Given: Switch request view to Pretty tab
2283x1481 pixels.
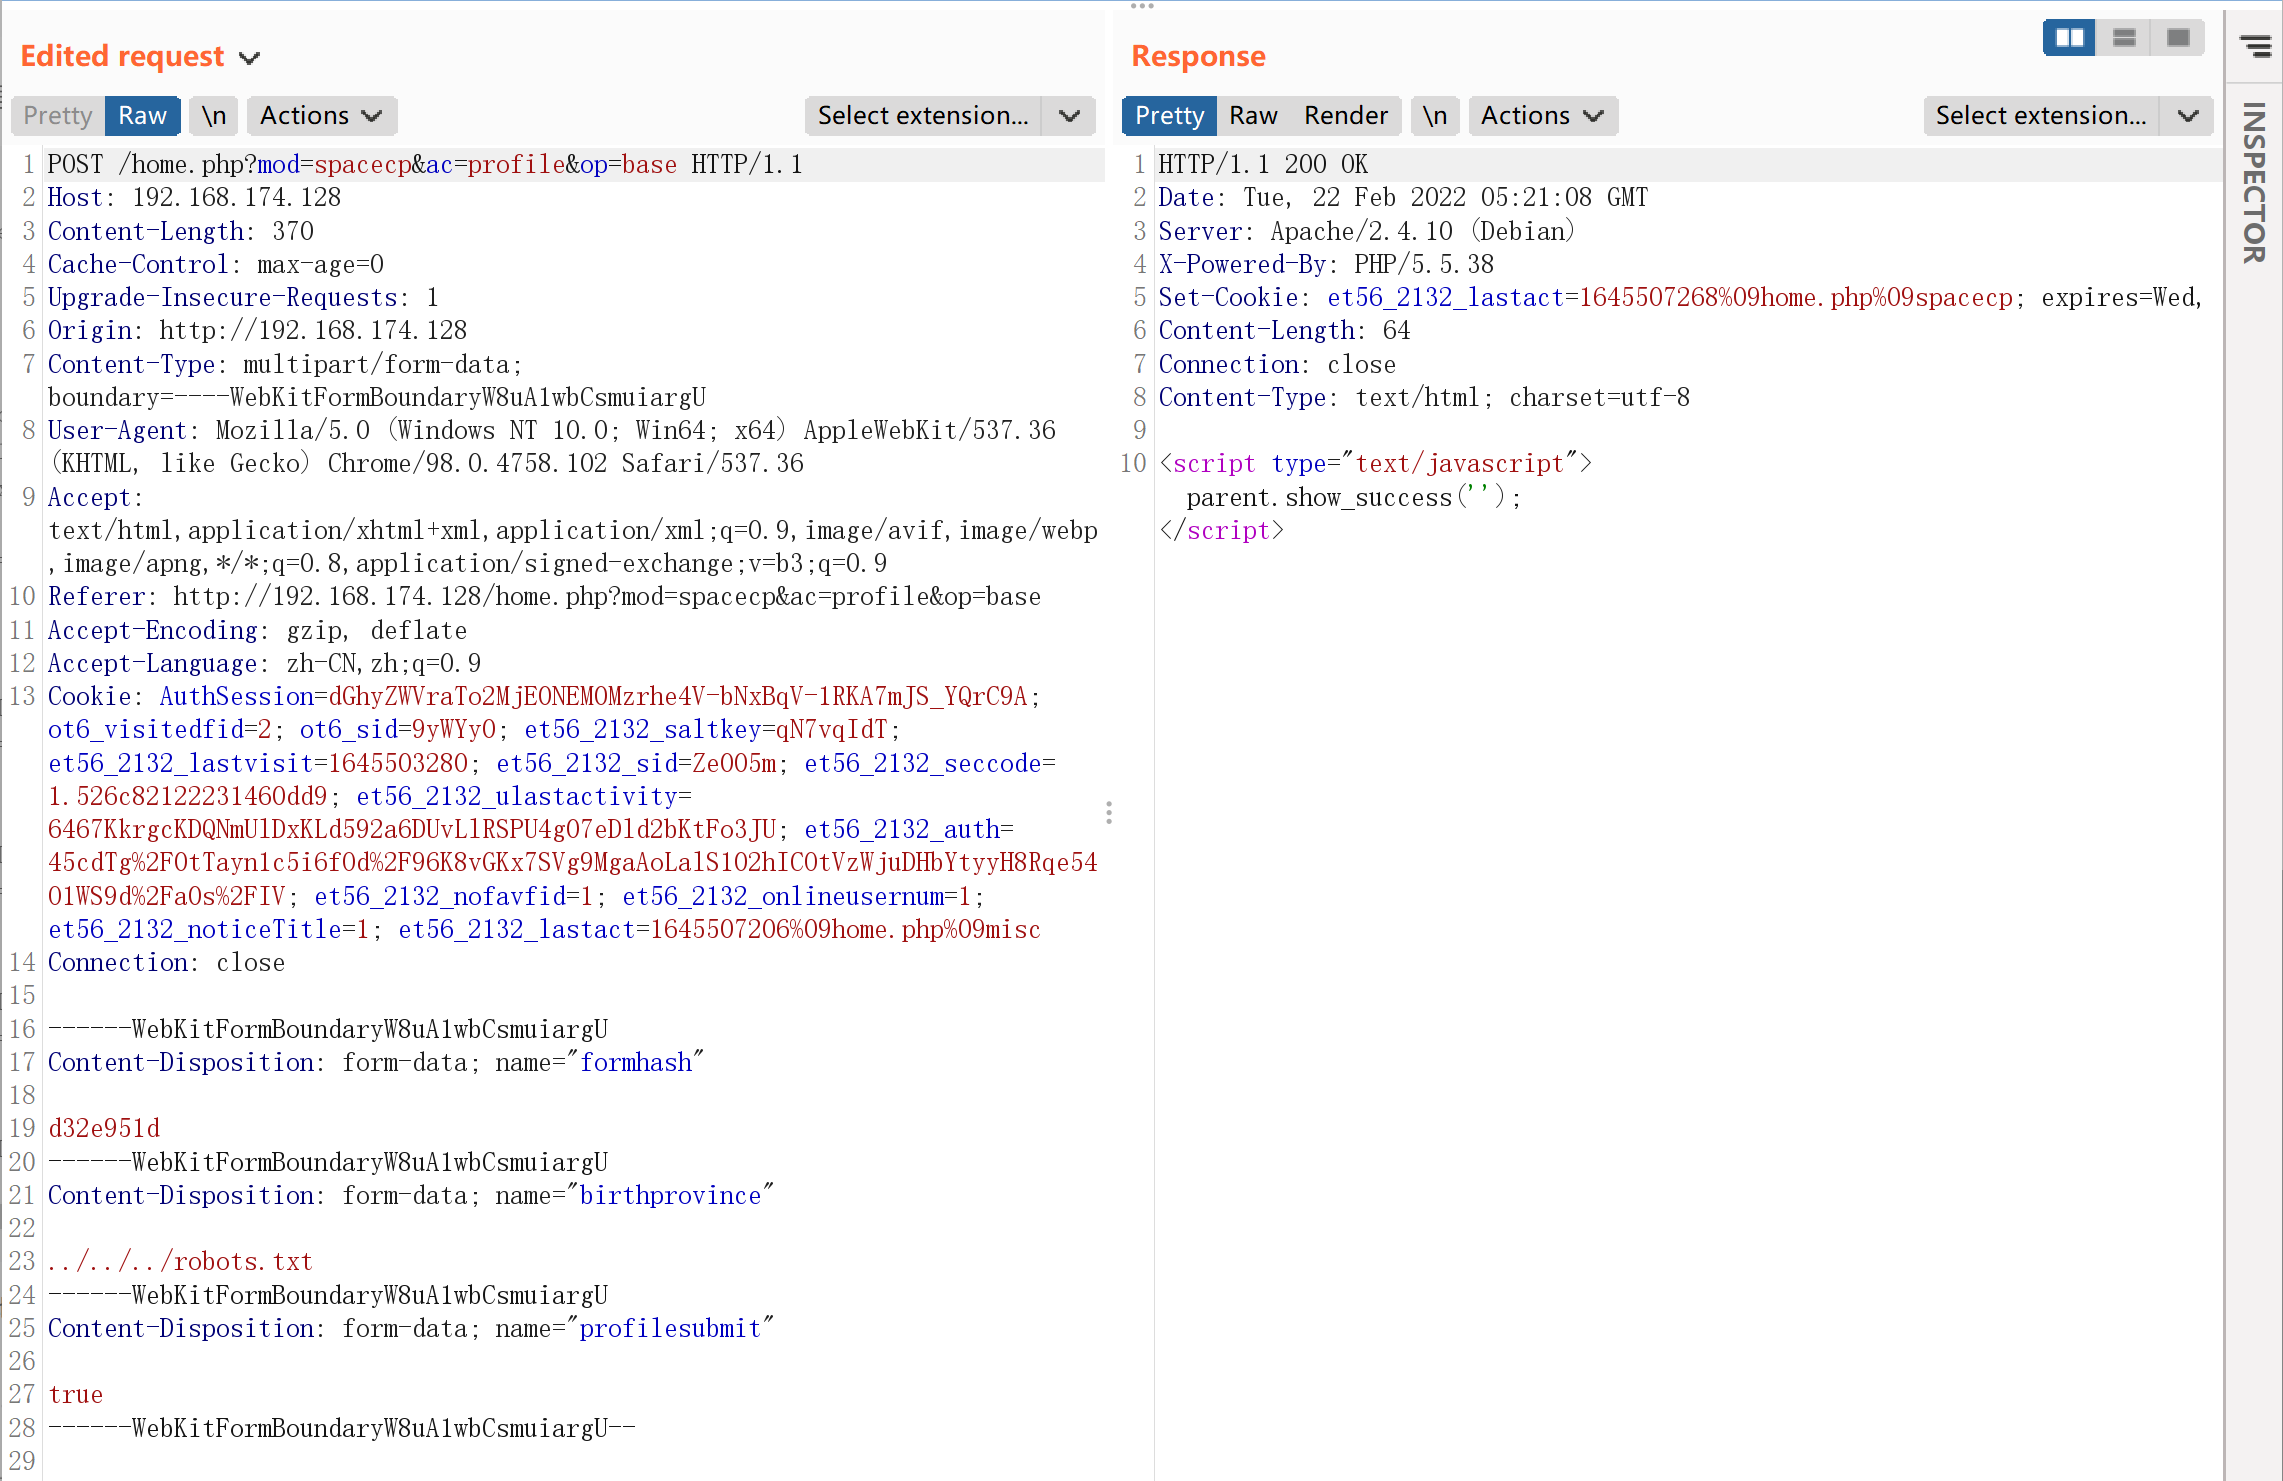Looking at the screenshot, I should 58,116.
